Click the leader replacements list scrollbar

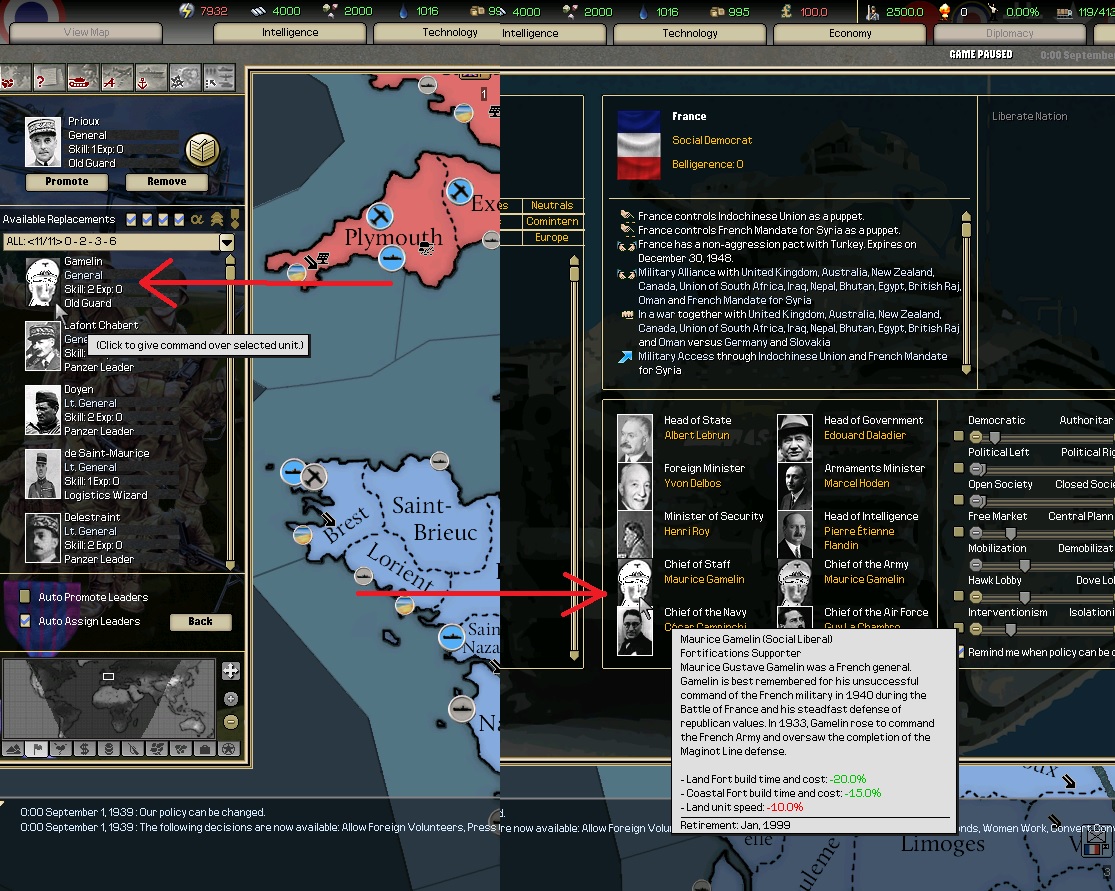(230, 414)
